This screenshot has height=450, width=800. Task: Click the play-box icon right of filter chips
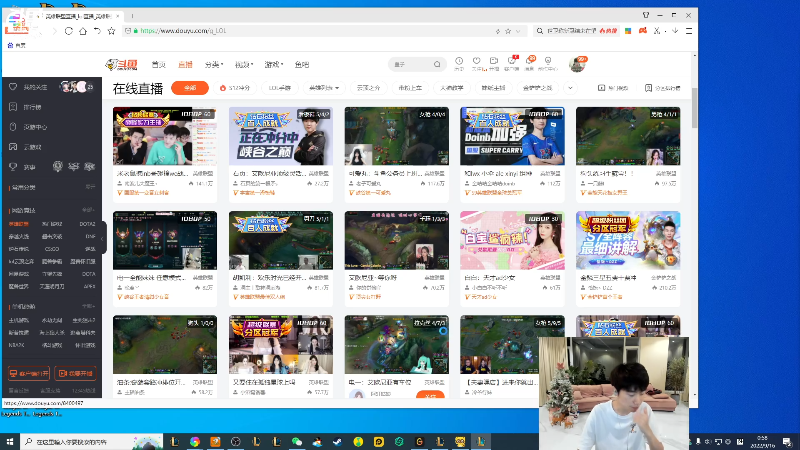click(x=601, y=88)
